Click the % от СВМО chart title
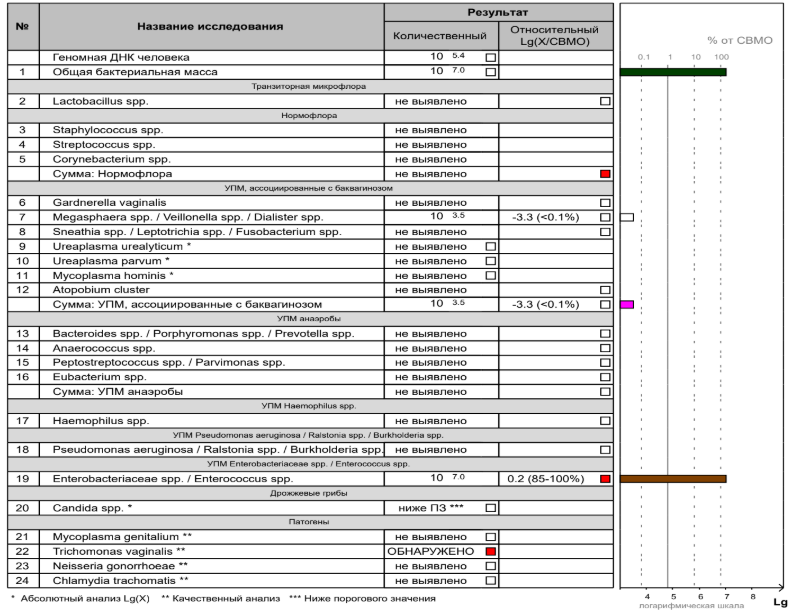Image resolution: width=803 pixels, height=612 pixels. (x=739, y=40)
